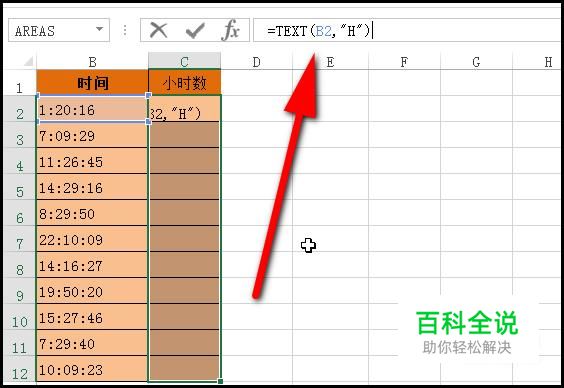Select row 12 header
The width and height of the screenshot is (564, 388).
(x=20, y=369)
